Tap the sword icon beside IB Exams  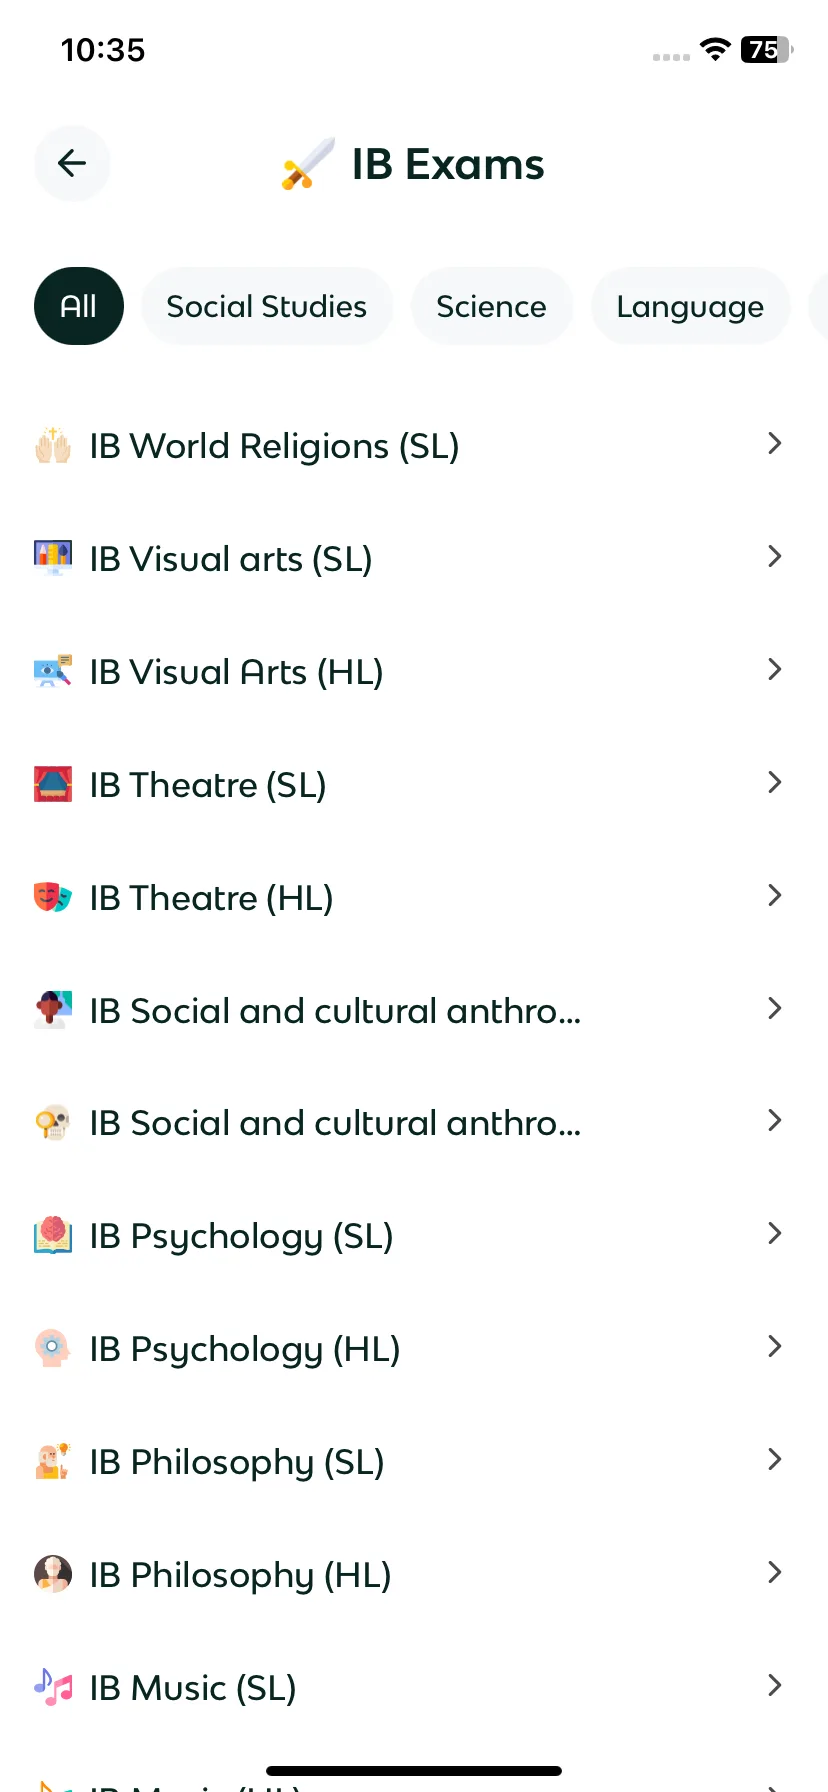(308, 164)
